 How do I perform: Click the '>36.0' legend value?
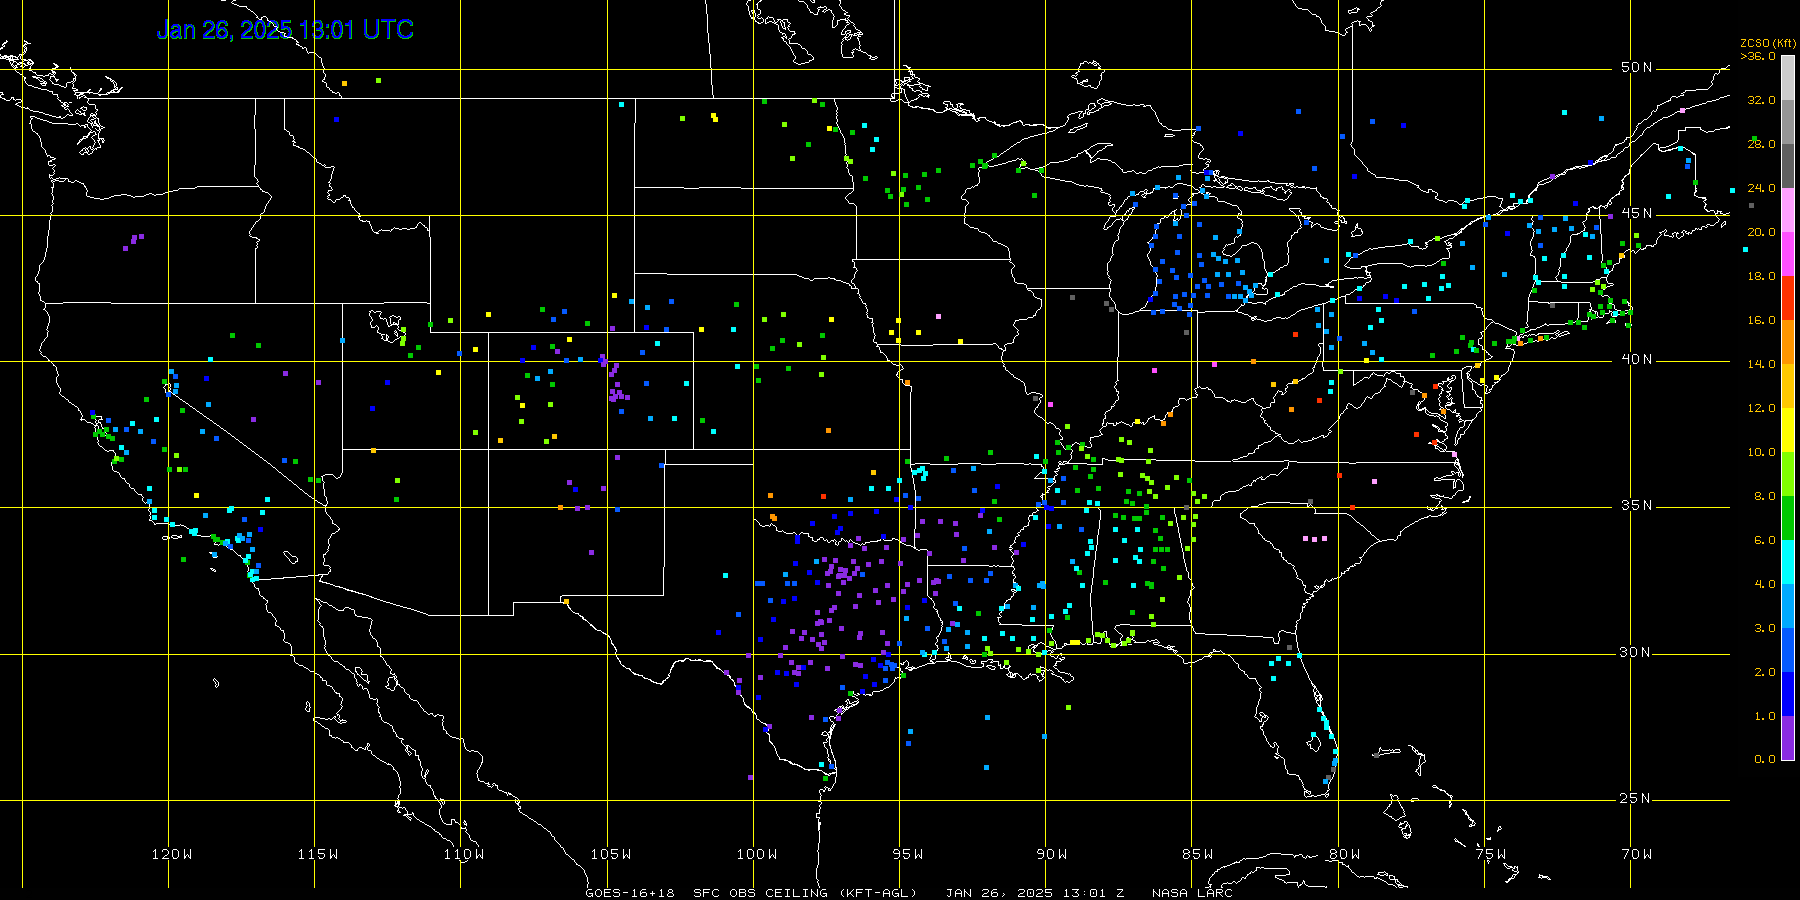[x=1758, y=56]
